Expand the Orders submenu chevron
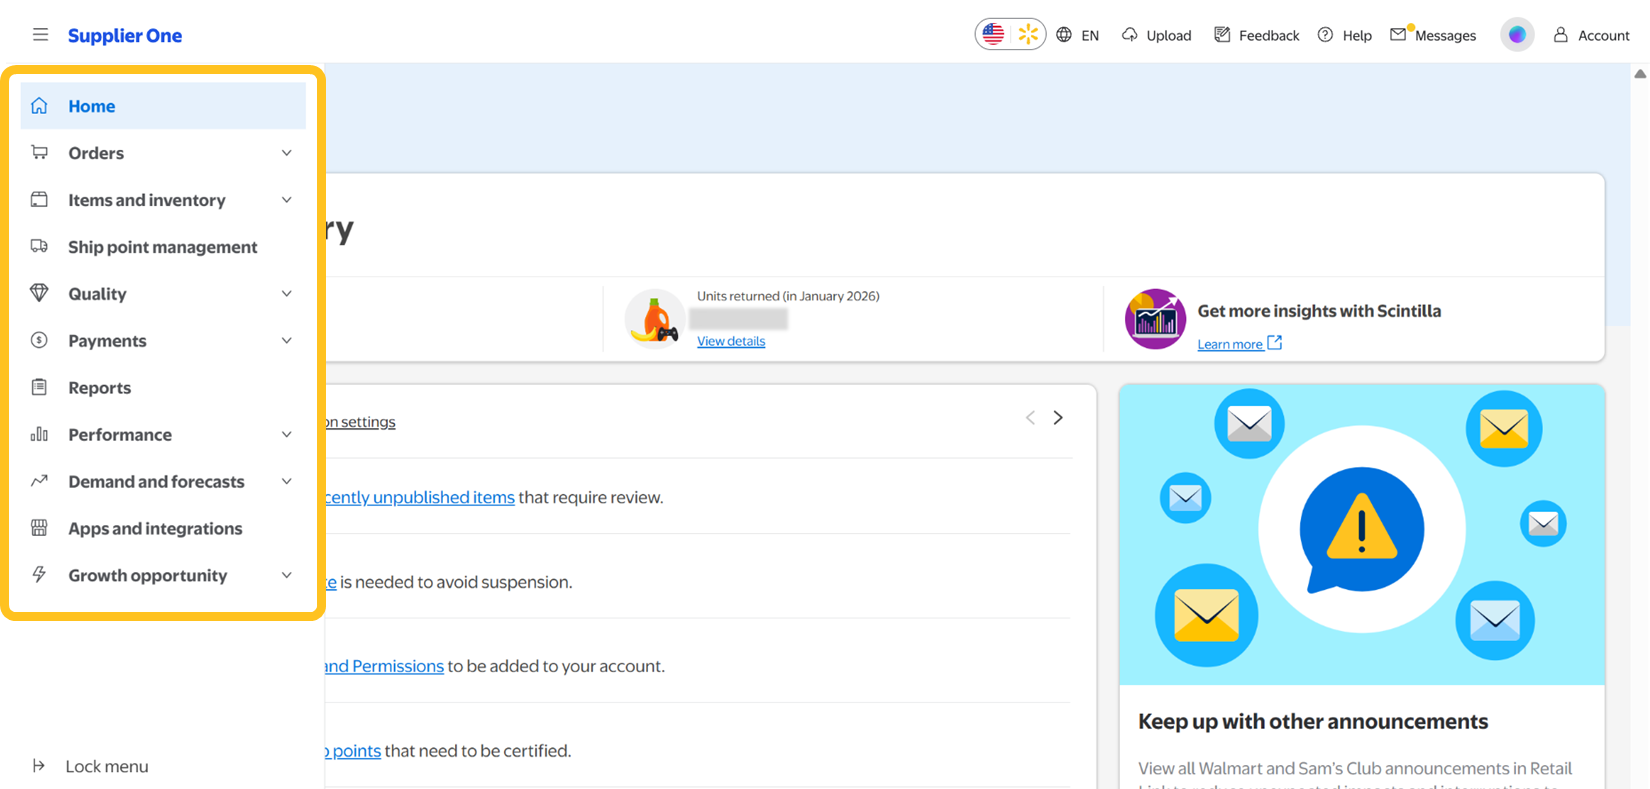 coord(287,153)
